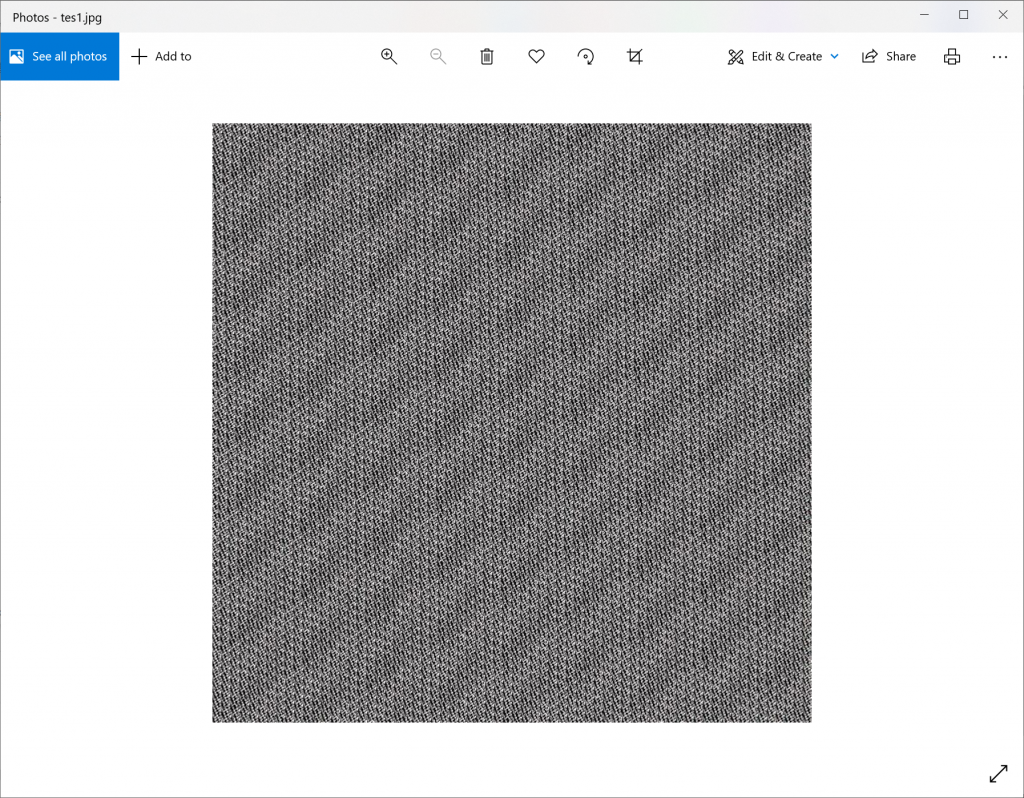Enter fullscreen with the diagonal arrows icon
The height and width of the screenshot is (798, 1024).
click(x=998, y=773)
